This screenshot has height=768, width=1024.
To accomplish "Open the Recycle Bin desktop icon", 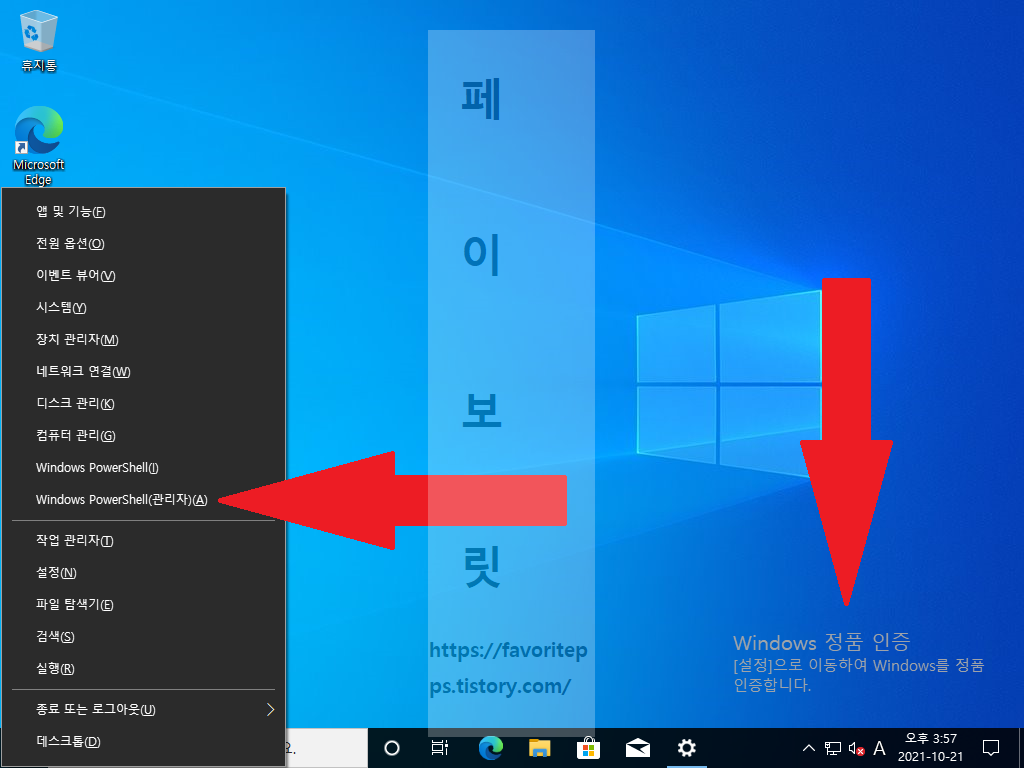I will 39,40.
